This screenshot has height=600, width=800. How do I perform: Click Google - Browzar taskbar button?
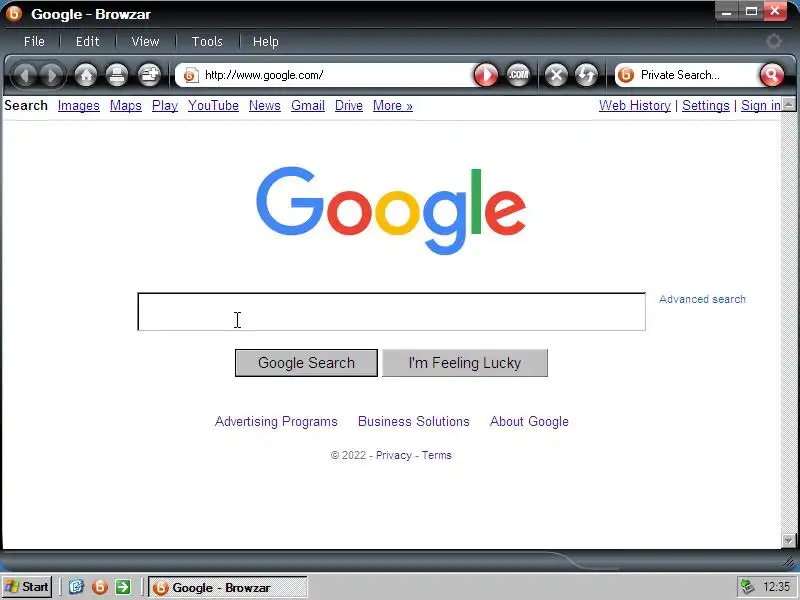pos(228,587)
